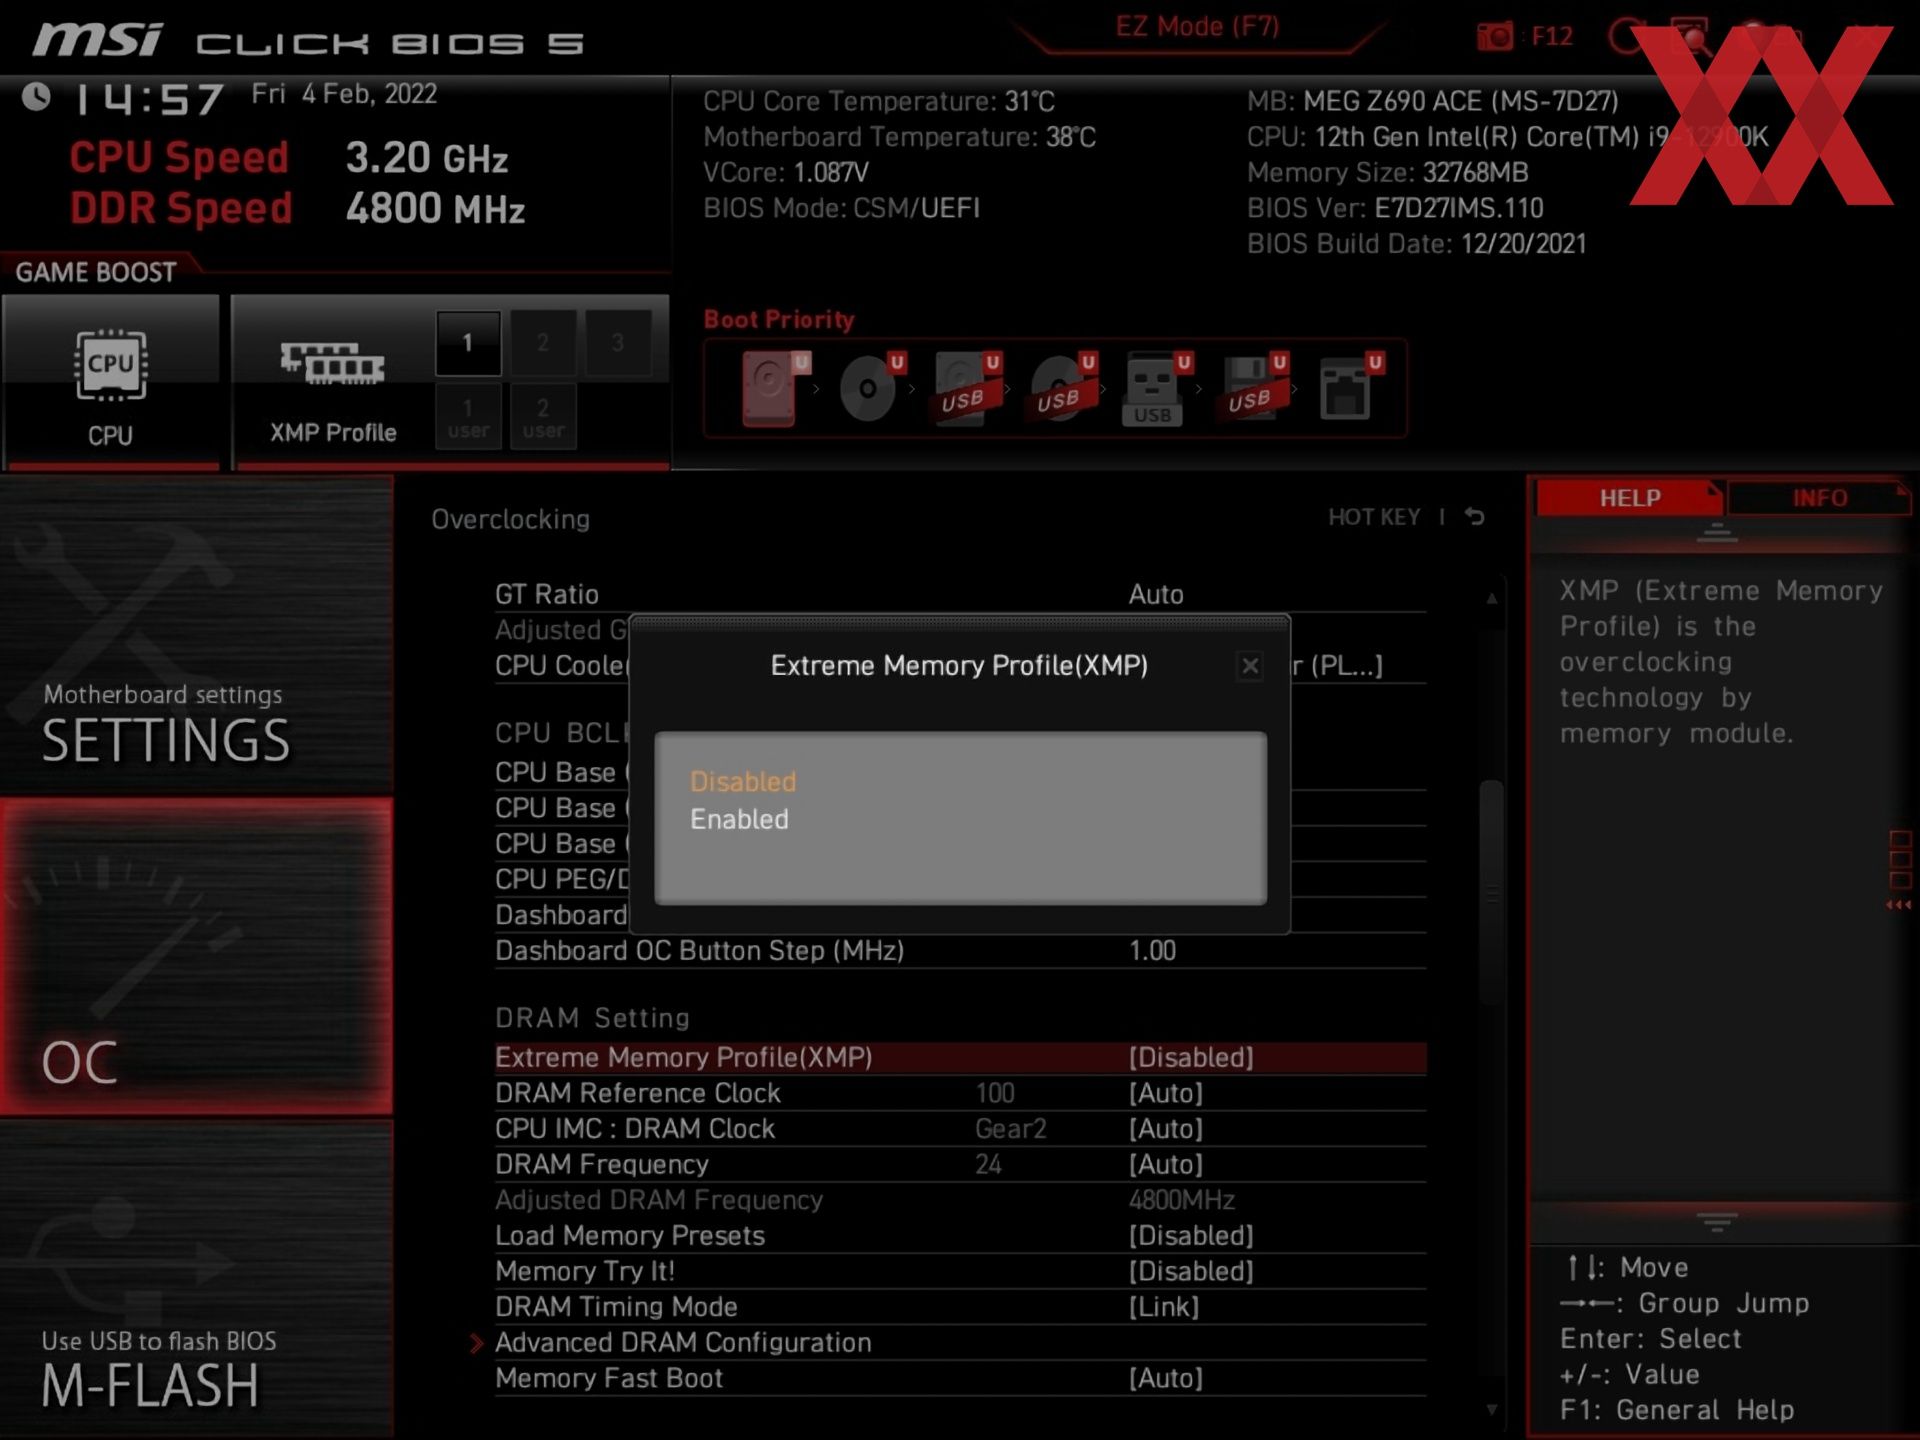Click the Overclocking section title
Image resolution: width=1920 pixels, height=1440 pixels.
[x=510, y=519]
